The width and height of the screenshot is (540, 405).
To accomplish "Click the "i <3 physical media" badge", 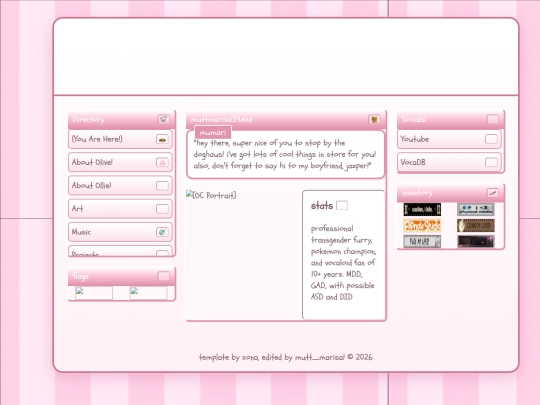I will (x=476, y=209).
